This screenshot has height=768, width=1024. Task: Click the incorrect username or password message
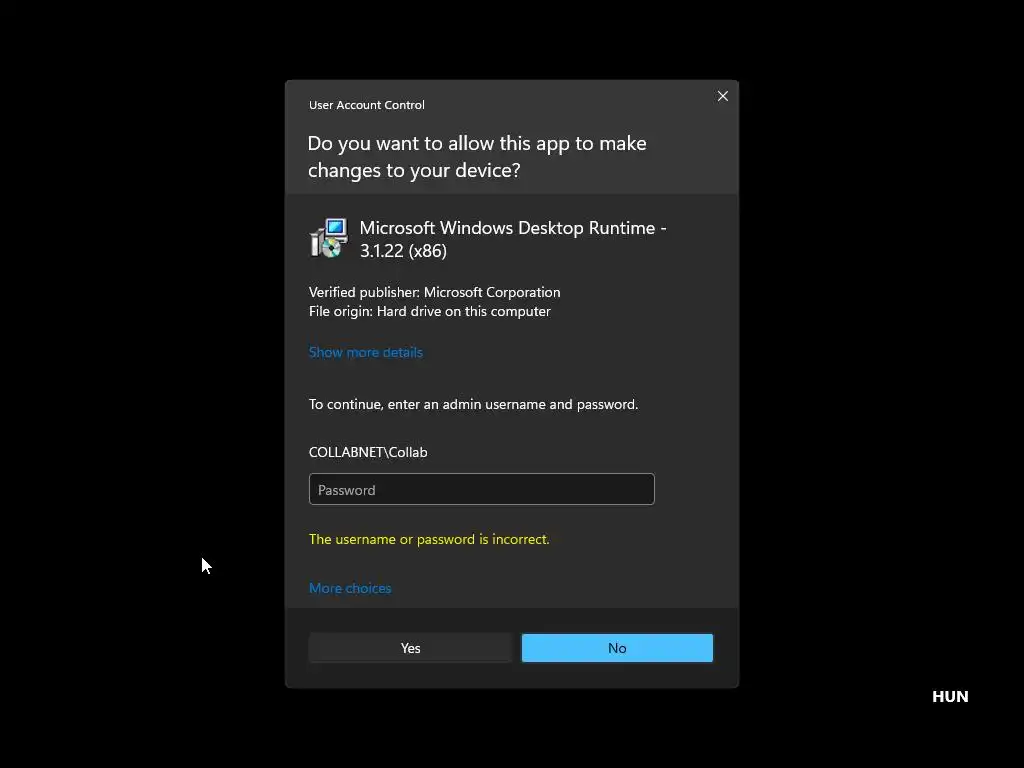pos(429,539)
